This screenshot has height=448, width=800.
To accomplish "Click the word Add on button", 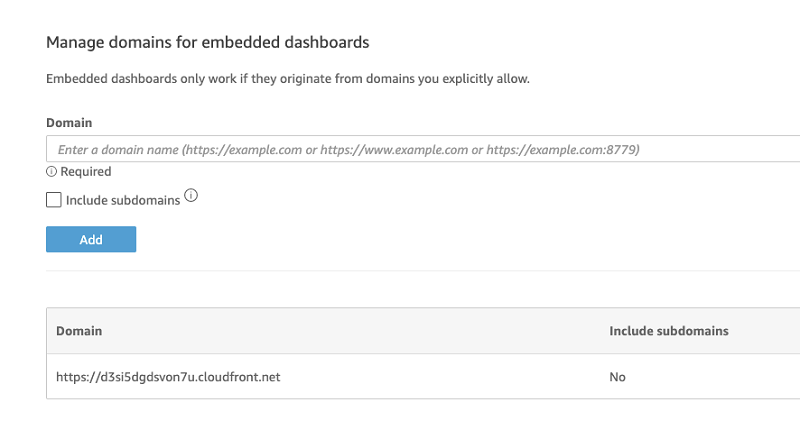I will coord(91,239).
